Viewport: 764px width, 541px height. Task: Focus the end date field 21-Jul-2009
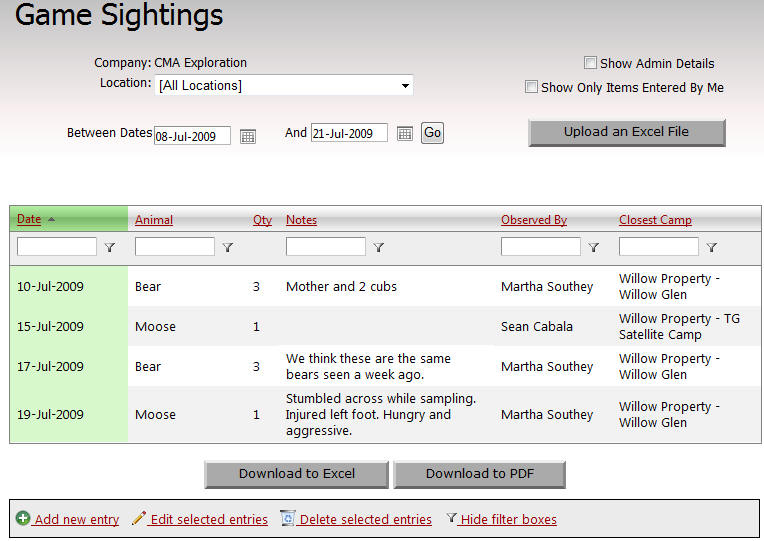349,133
